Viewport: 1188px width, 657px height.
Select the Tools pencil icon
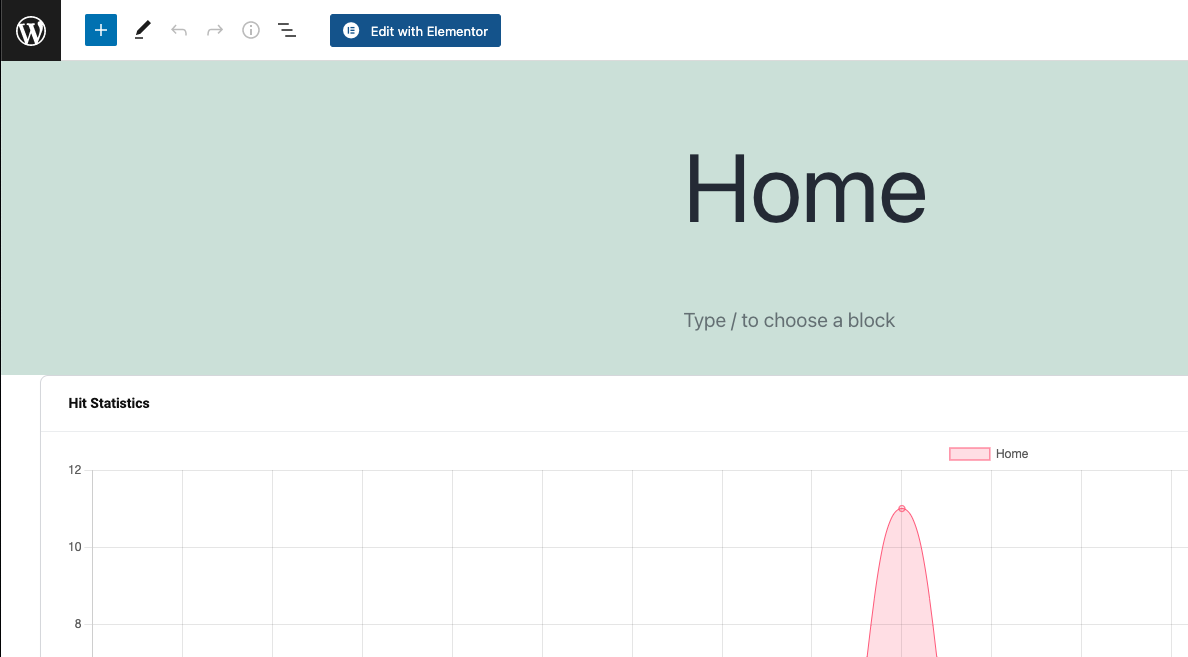click(x=142, y=30)
